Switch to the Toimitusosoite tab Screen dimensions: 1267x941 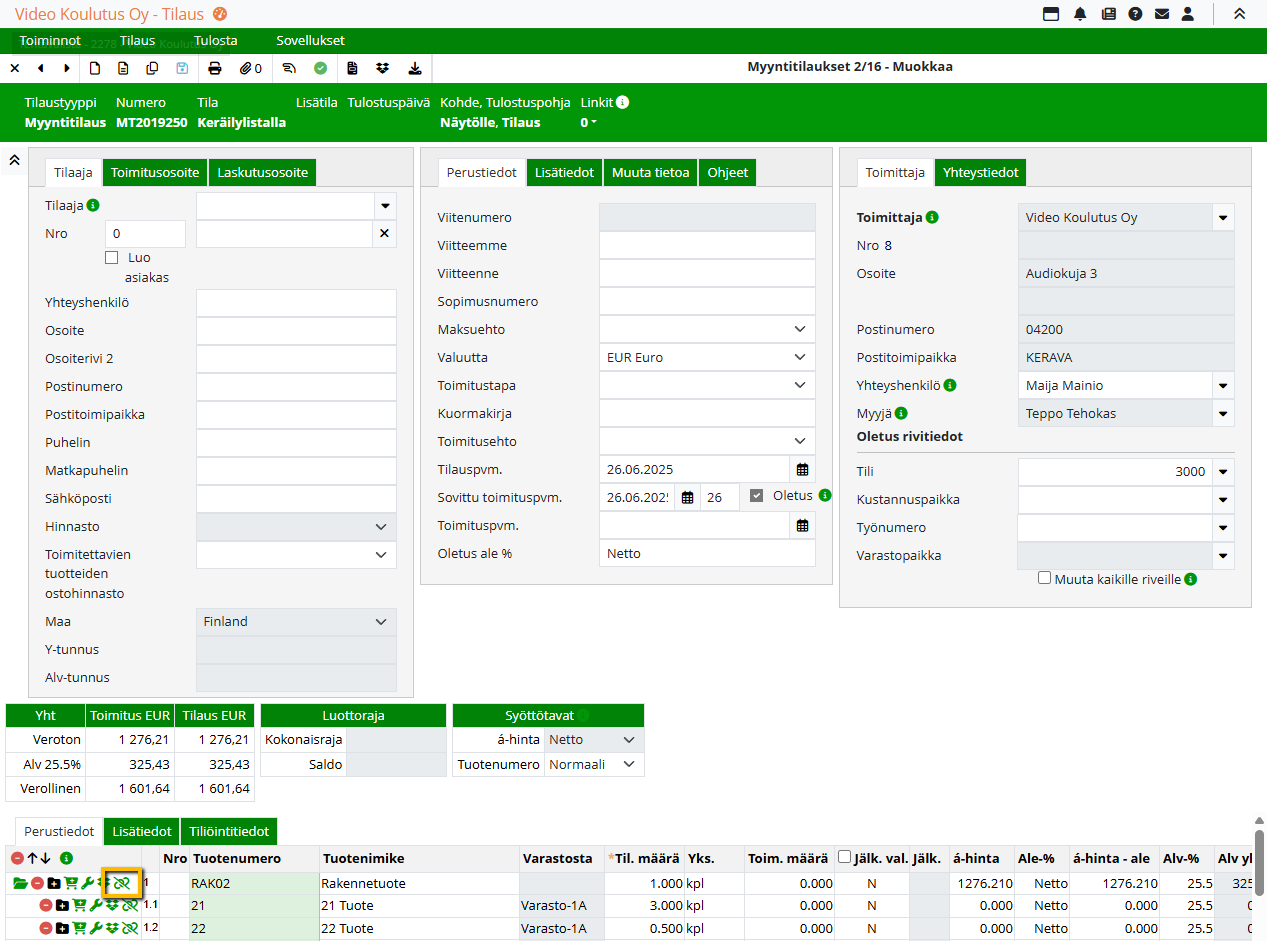155,173
